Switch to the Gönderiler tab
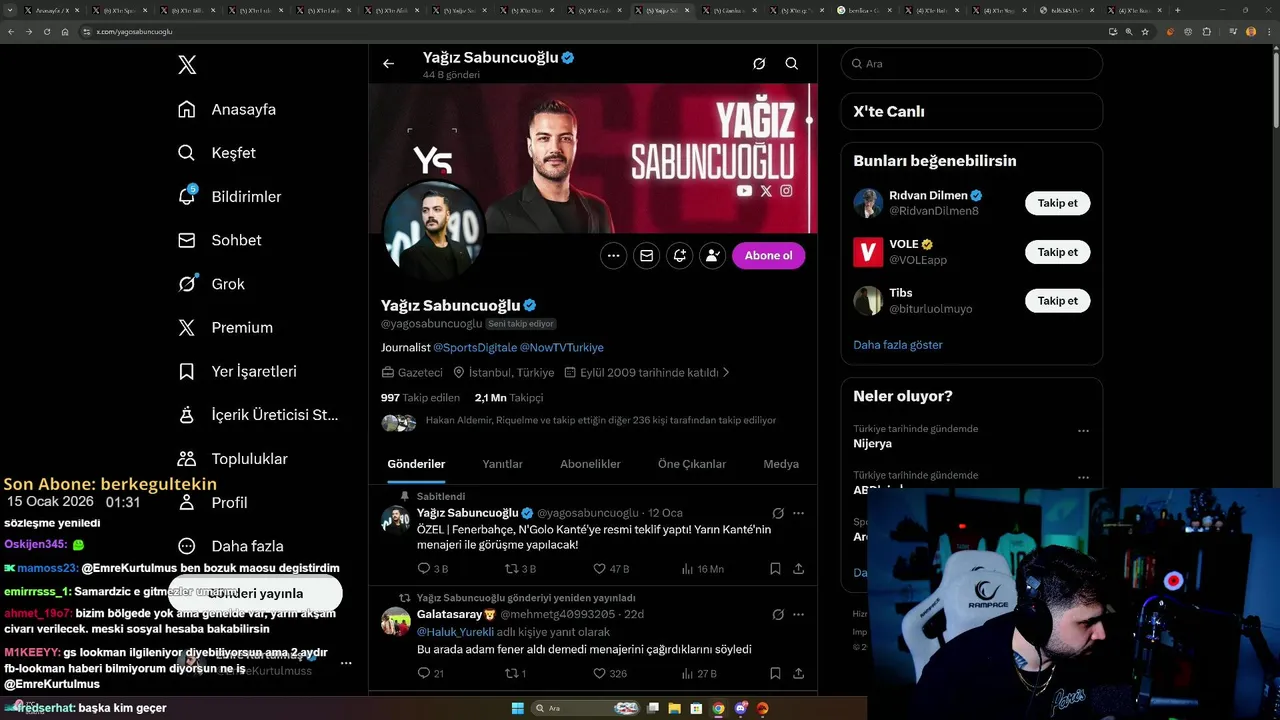Viewport: 1280px width, 720px height. (x=416, y=464)
